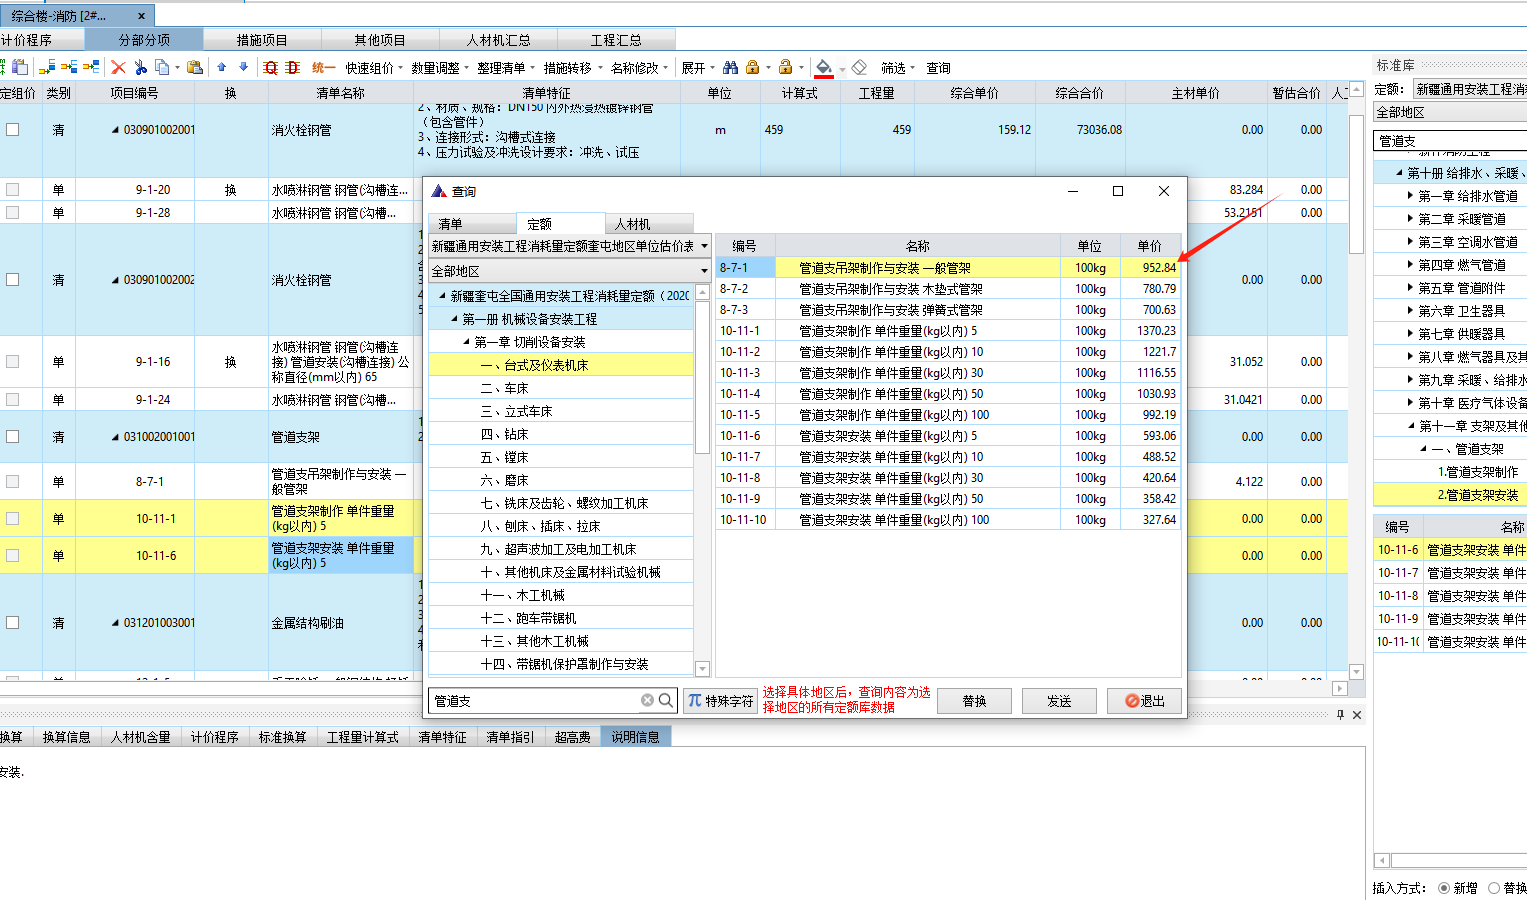Open the 整理清单 dropdown menu
The image size is (1527, 900).
[x=506, y=68]
